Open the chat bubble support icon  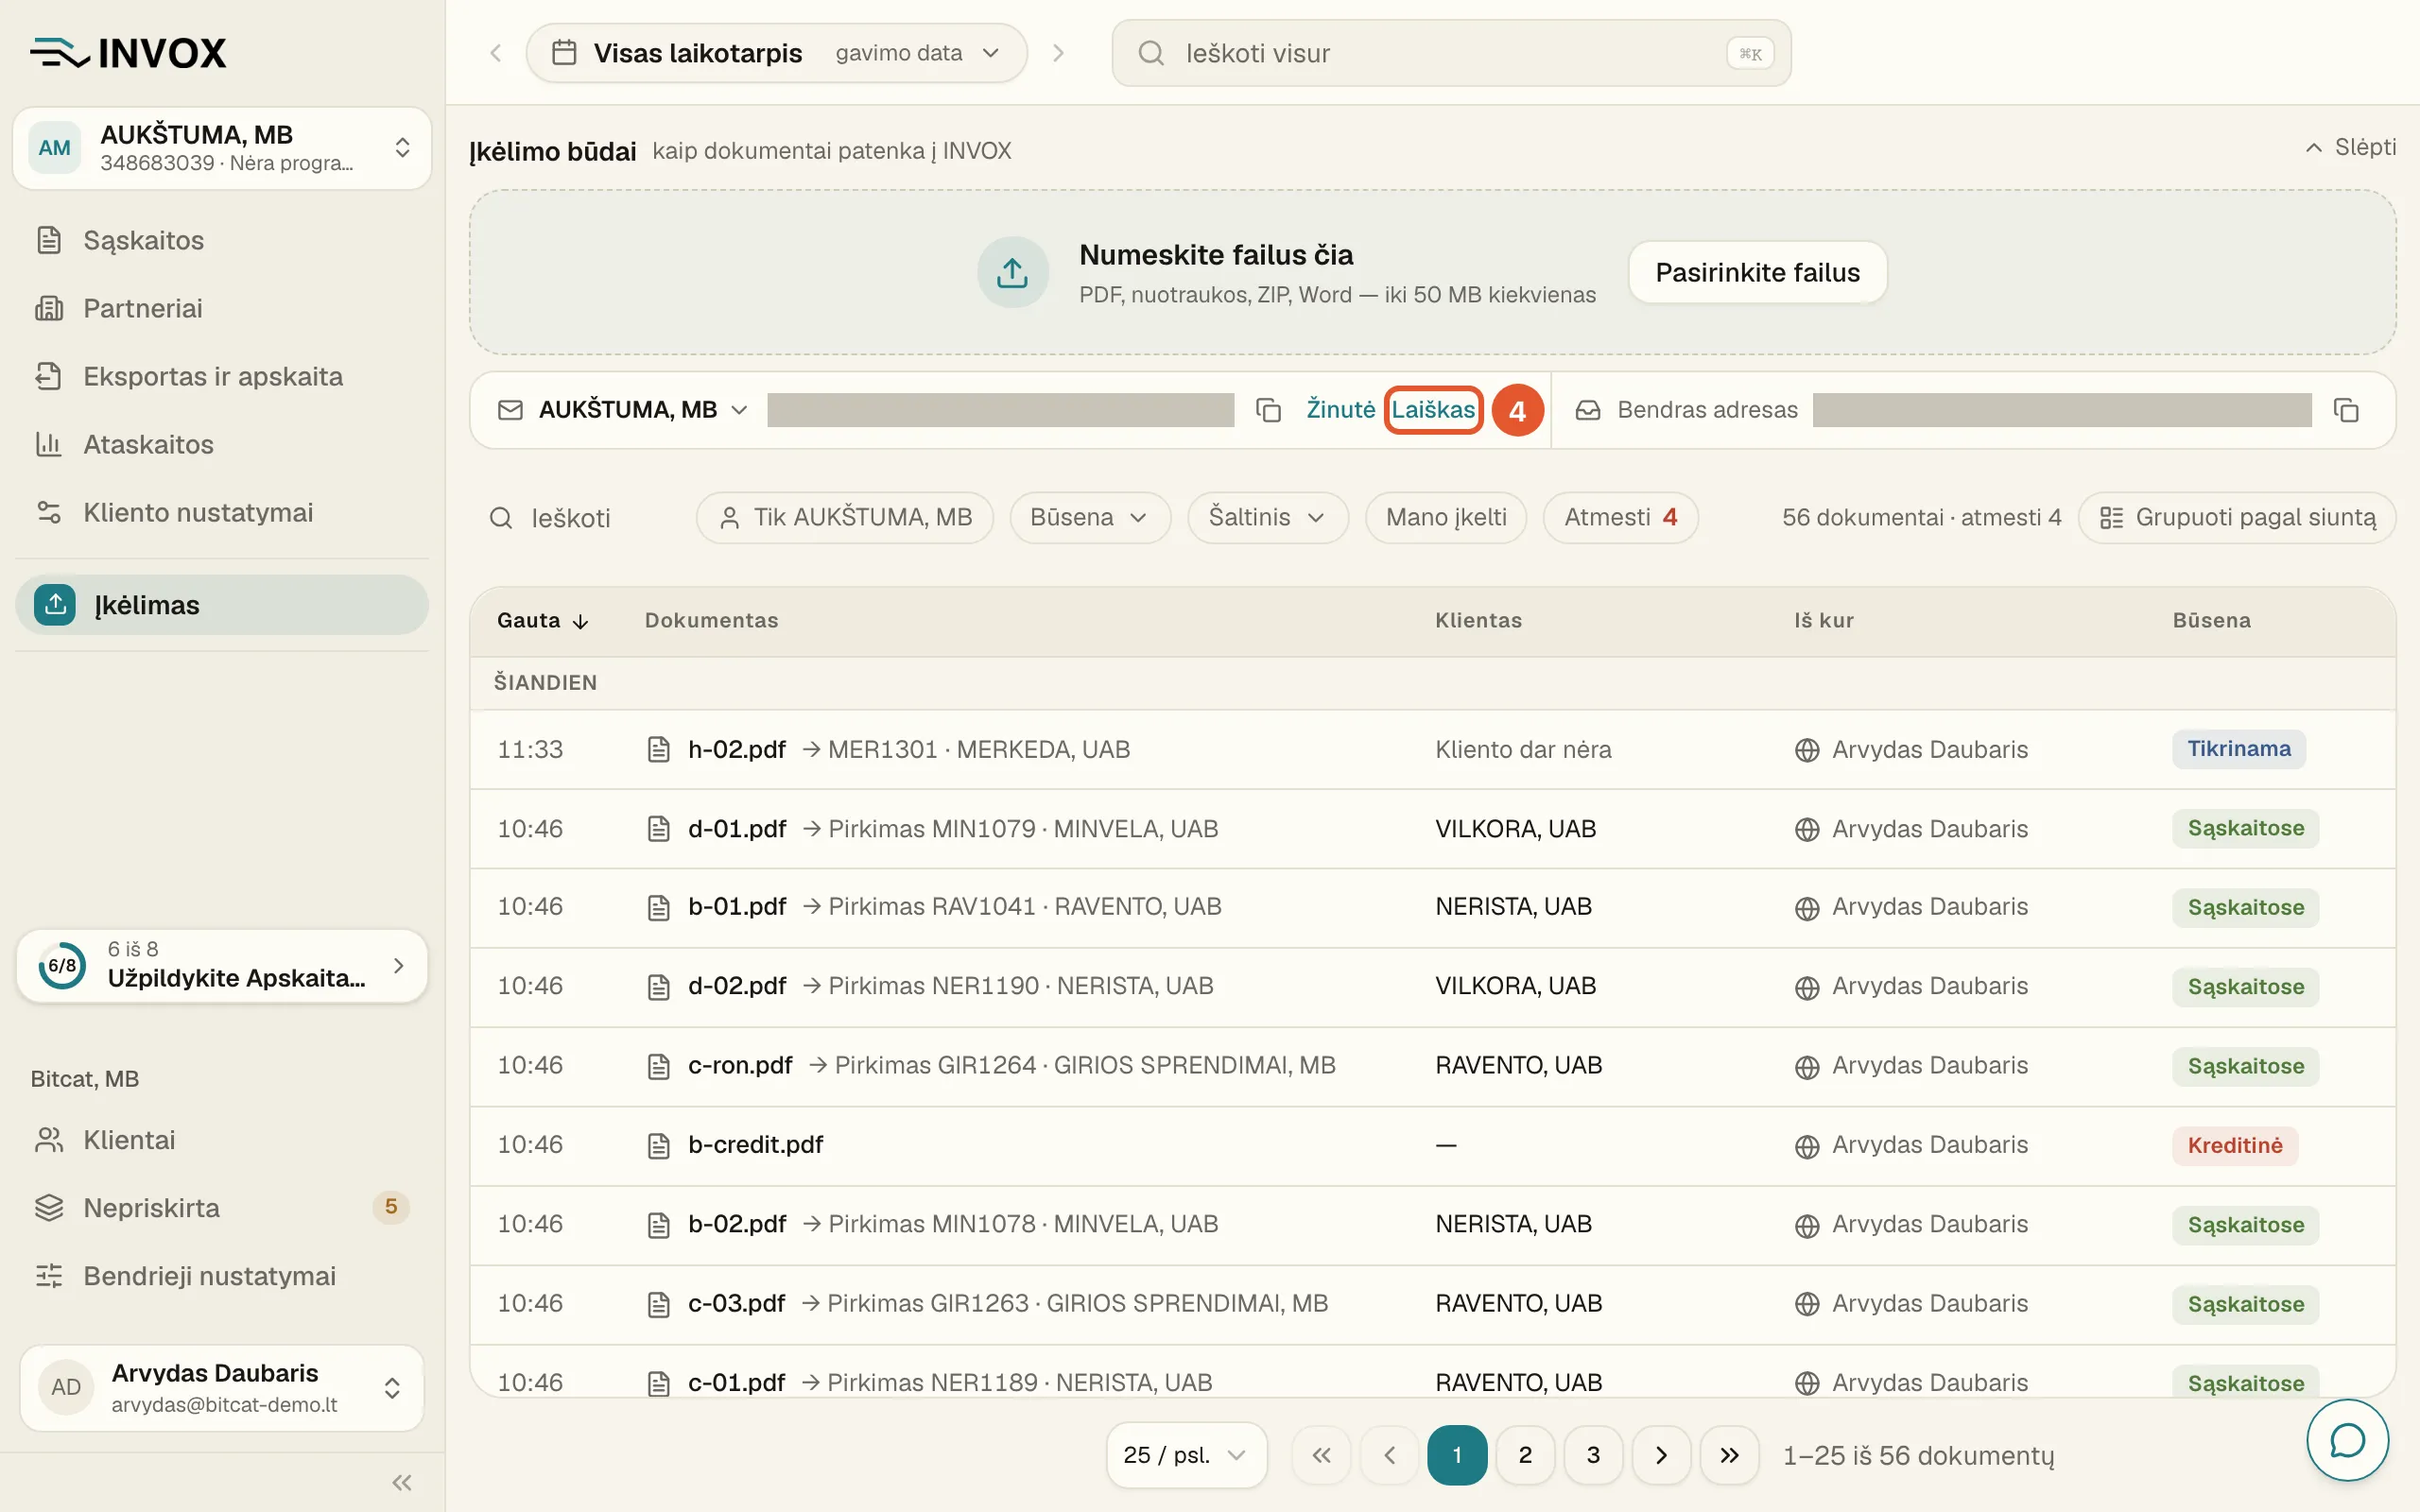(x=2347, y=1440)
